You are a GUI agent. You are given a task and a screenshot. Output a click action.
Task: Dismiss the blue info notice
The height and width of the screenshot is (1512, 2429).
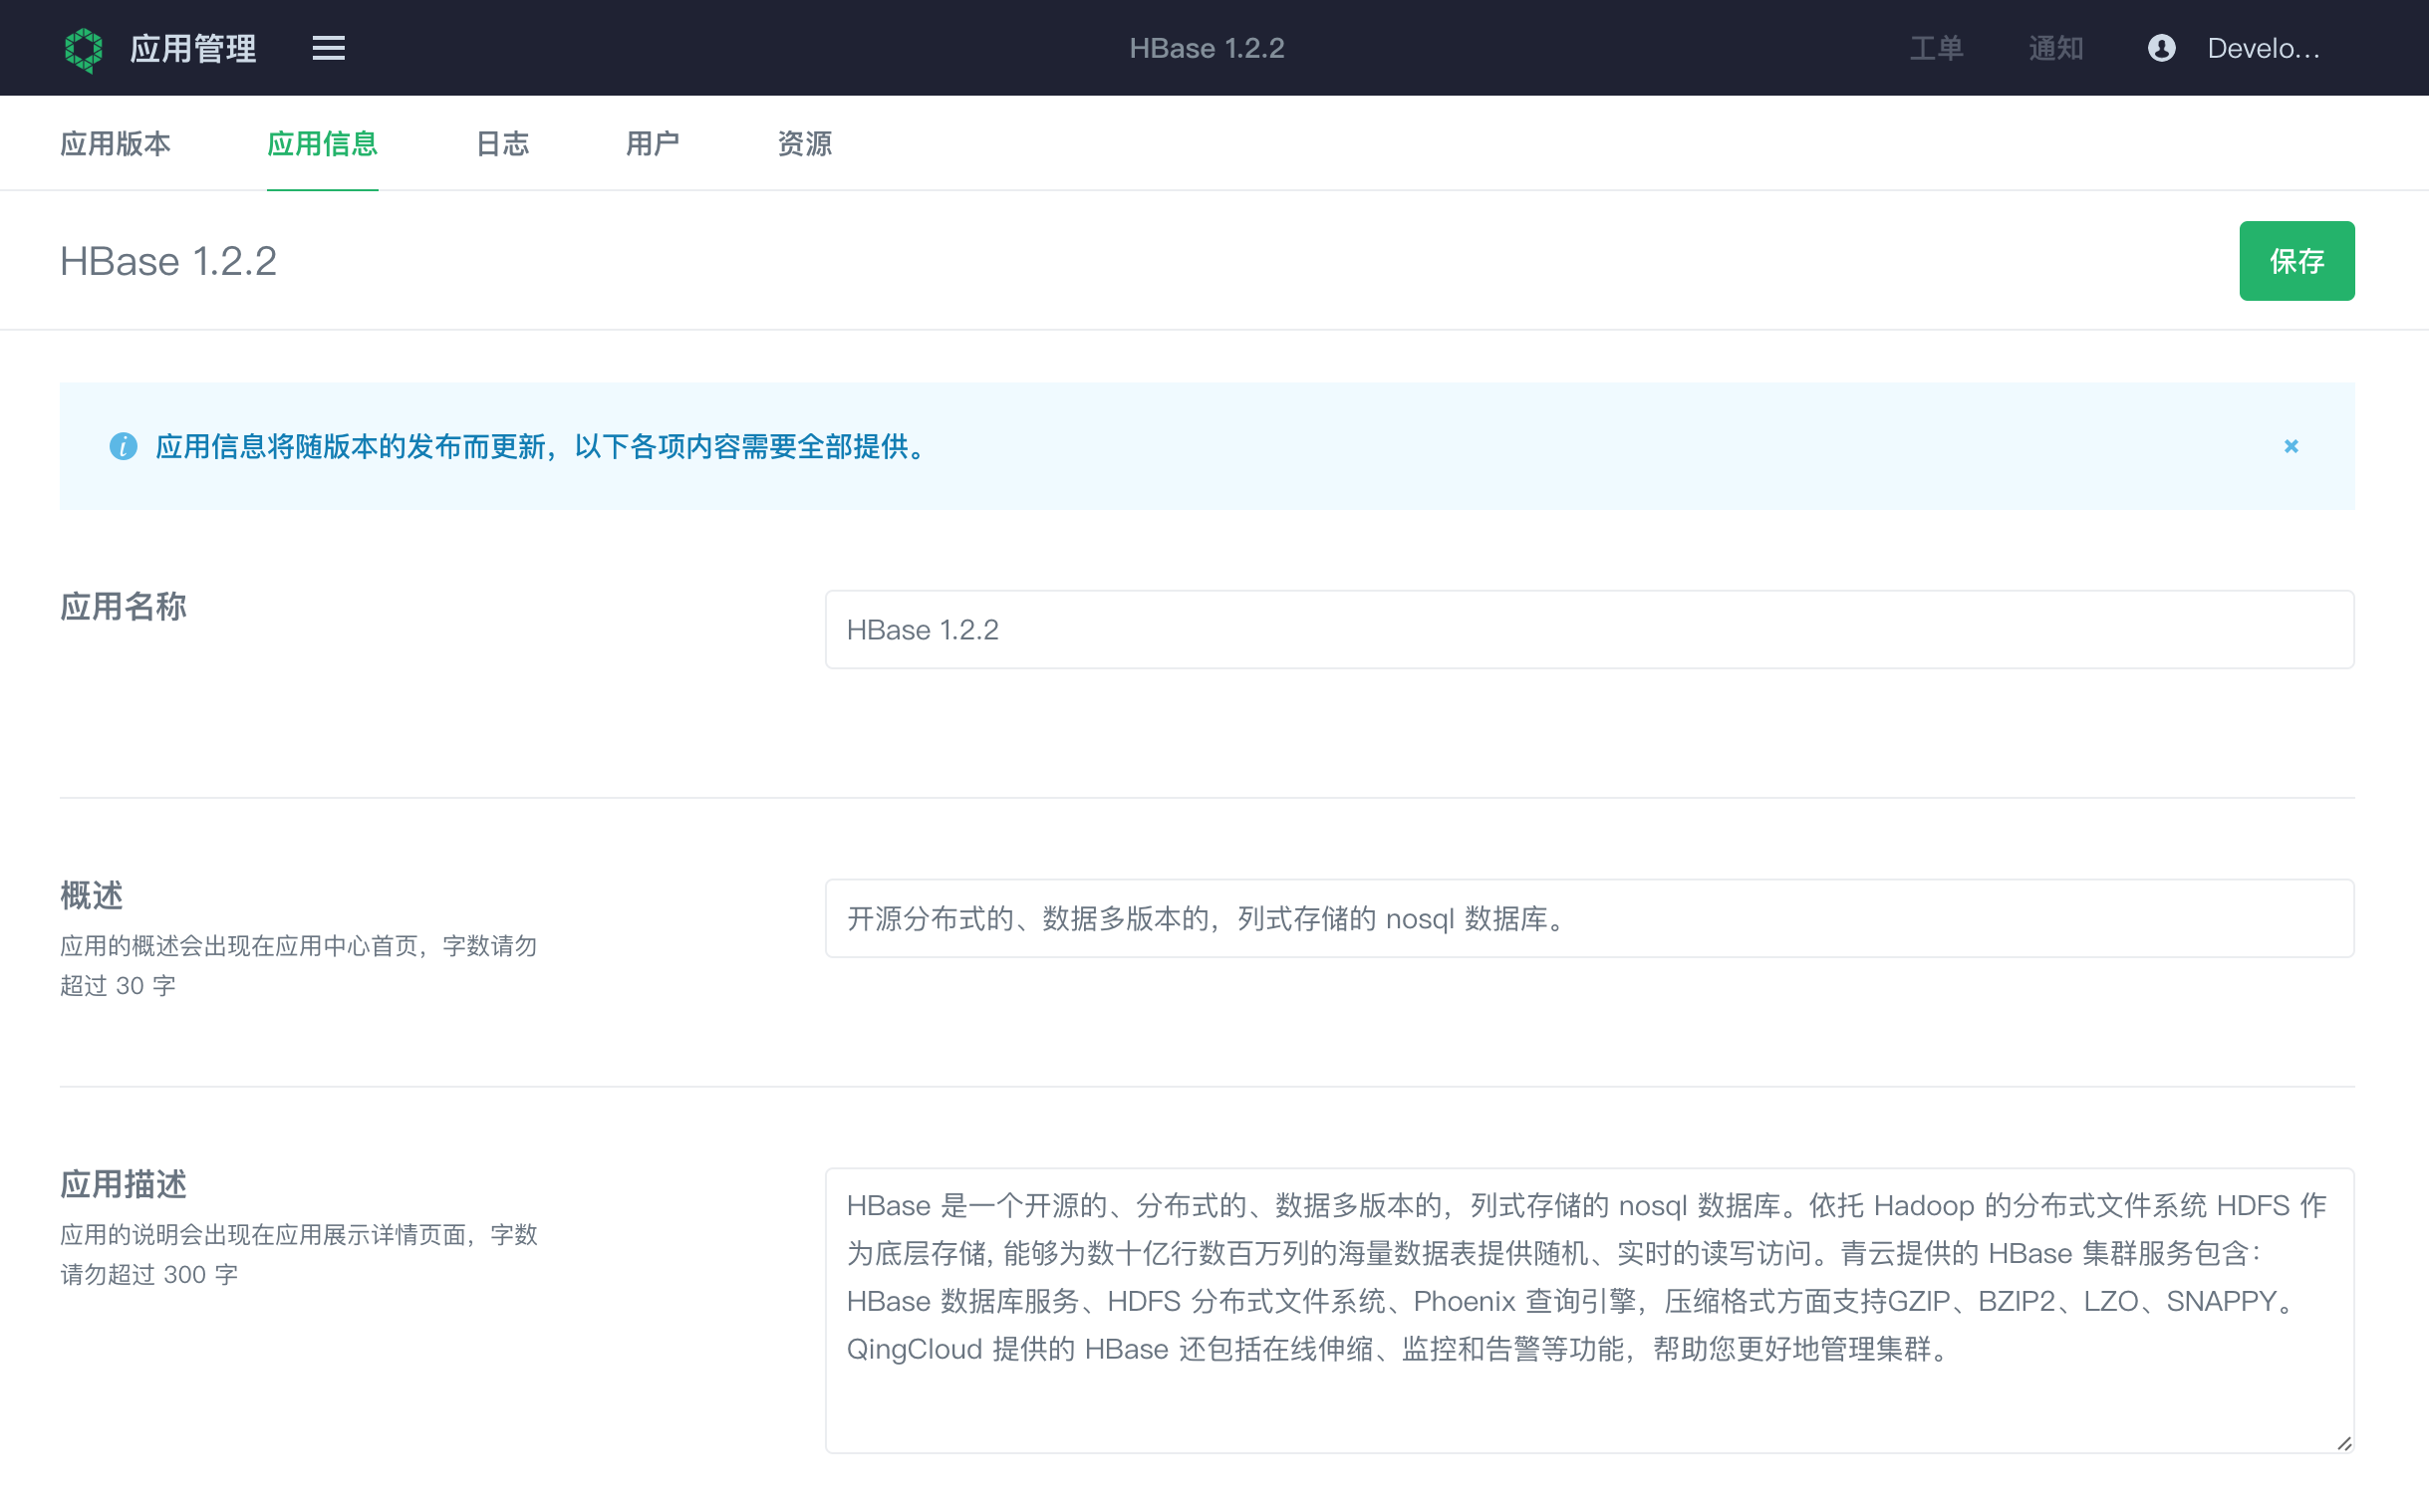tap(2290, 446)
